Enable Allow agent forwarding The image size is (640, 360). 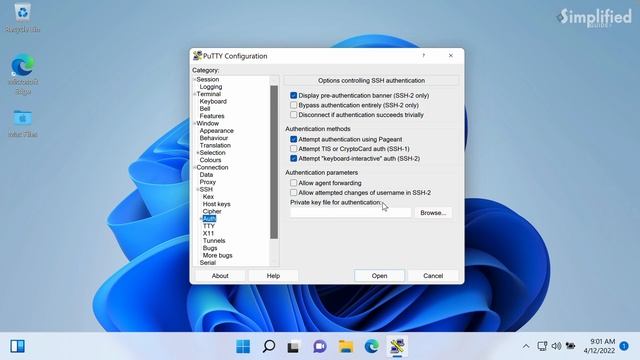coord(293,183)
